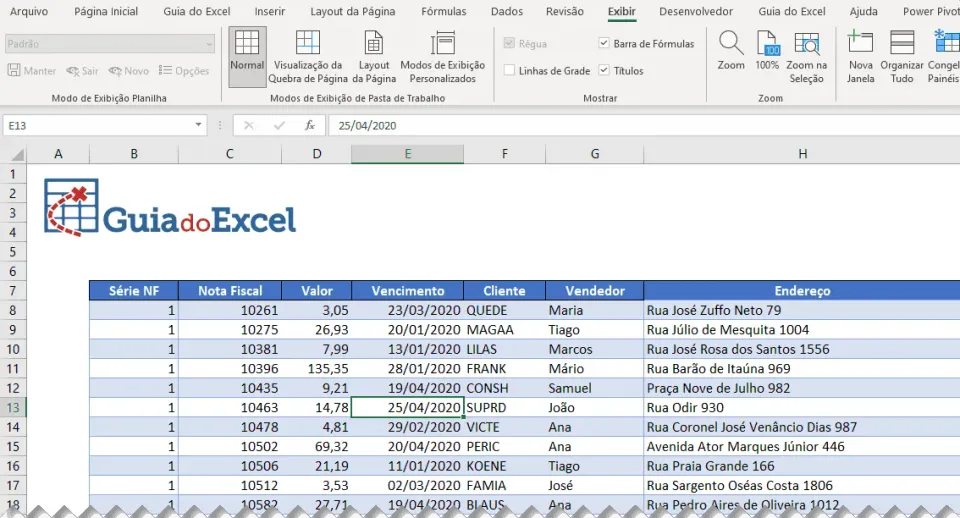Select the vendedor cell José
The height and width of the screenshot is (518, 960).
pyautogui.click(x=594, y=486)
